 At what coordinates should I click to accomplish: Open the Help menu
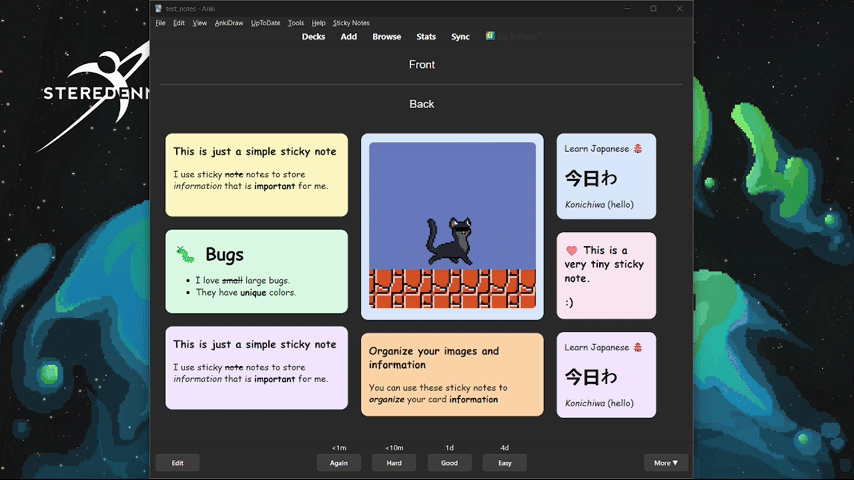(x=318, y=23)
